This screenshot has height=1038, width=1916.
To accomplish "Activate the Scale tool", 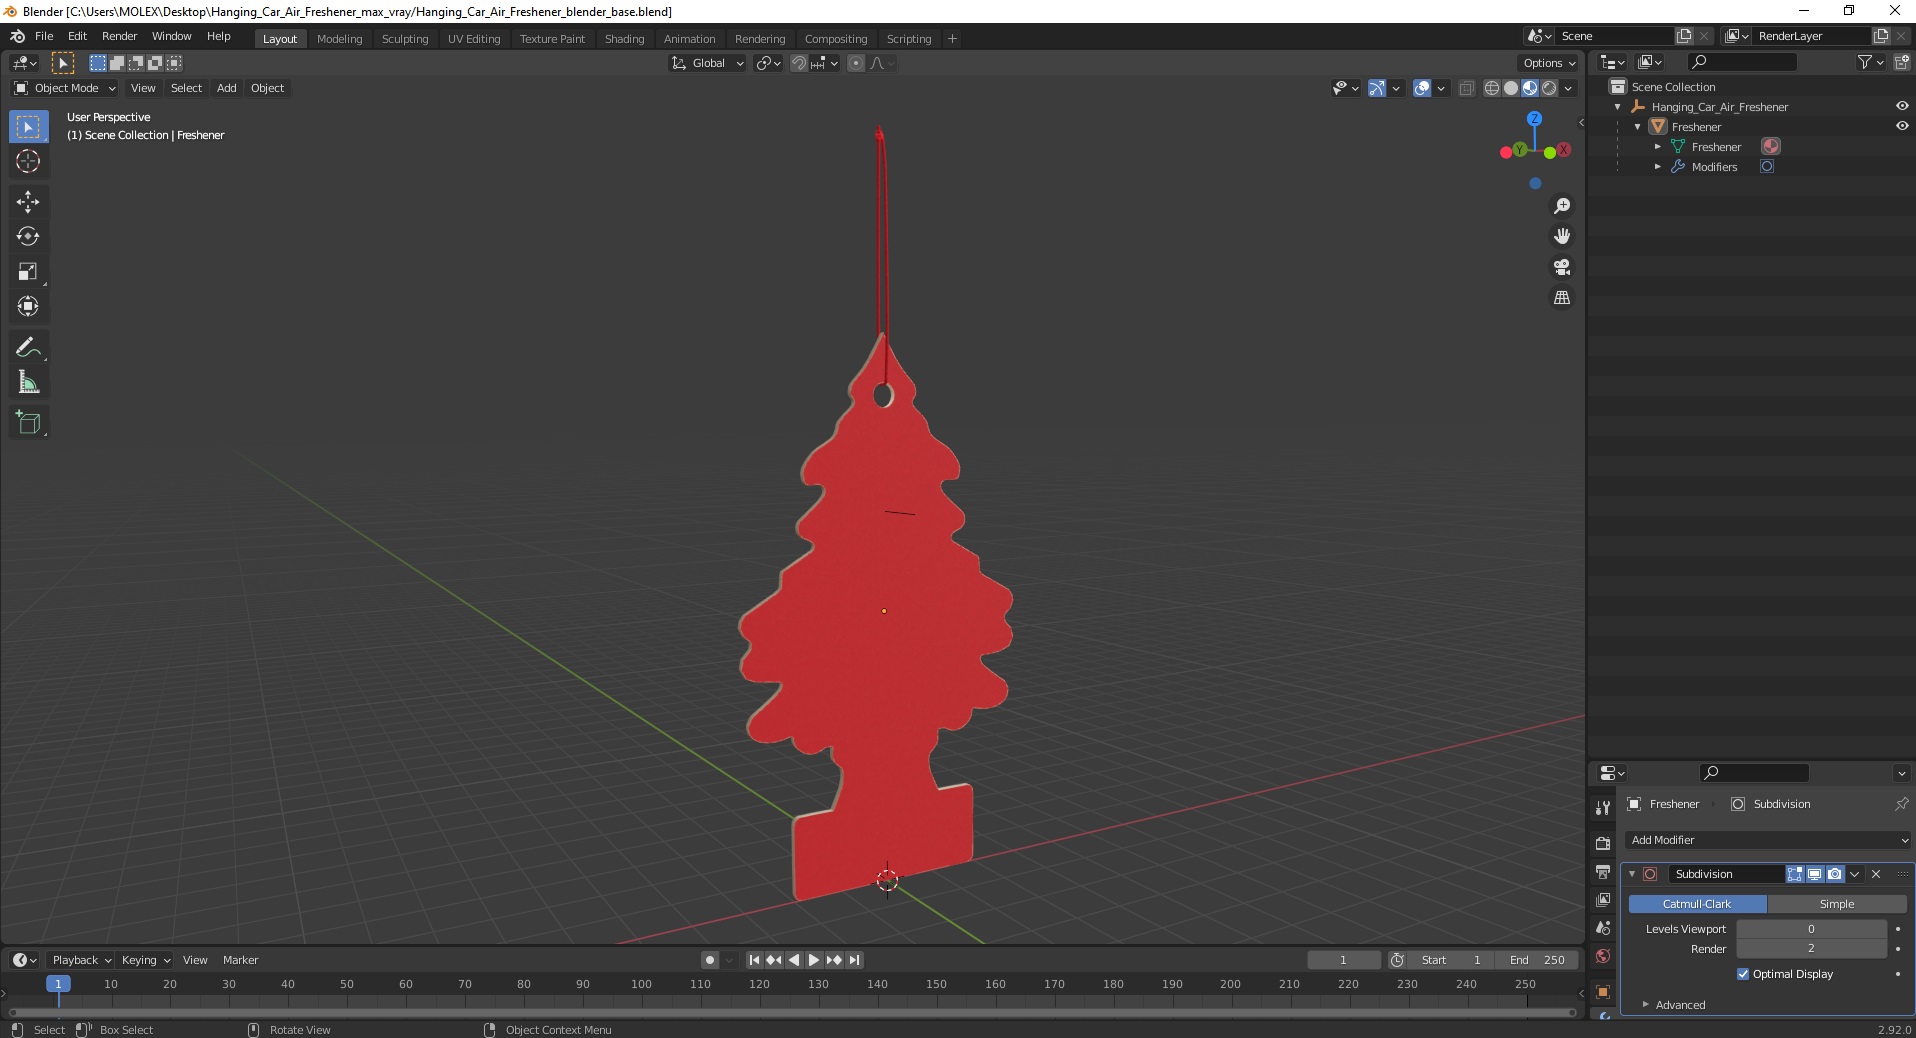I will pyautogui.click(x=28, y=271).
